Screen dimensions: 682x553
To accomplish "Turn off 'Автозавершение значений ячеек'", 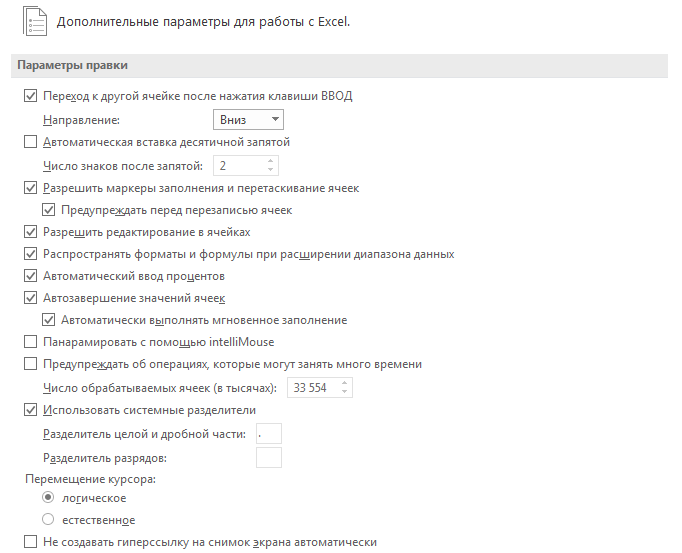I will pyautogui.click(x=30, y=298).
